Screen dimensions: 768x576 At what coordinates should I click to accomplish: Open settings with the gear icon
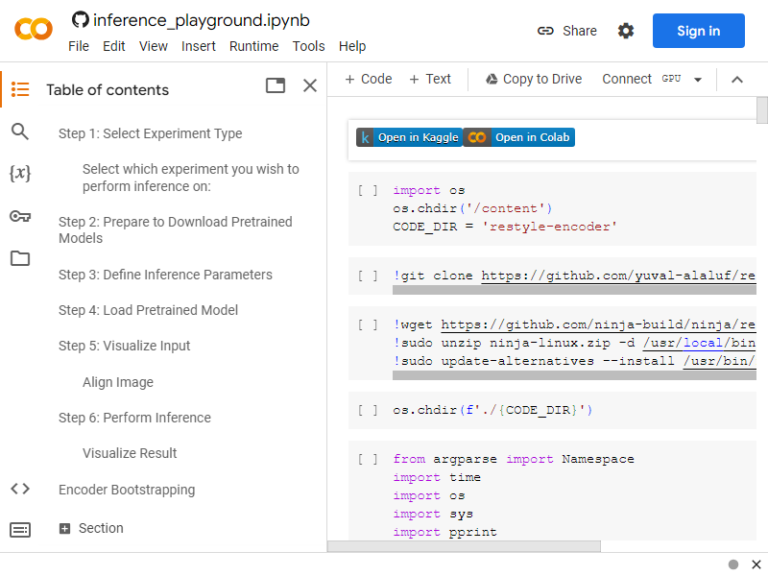[x=625, y=31]
